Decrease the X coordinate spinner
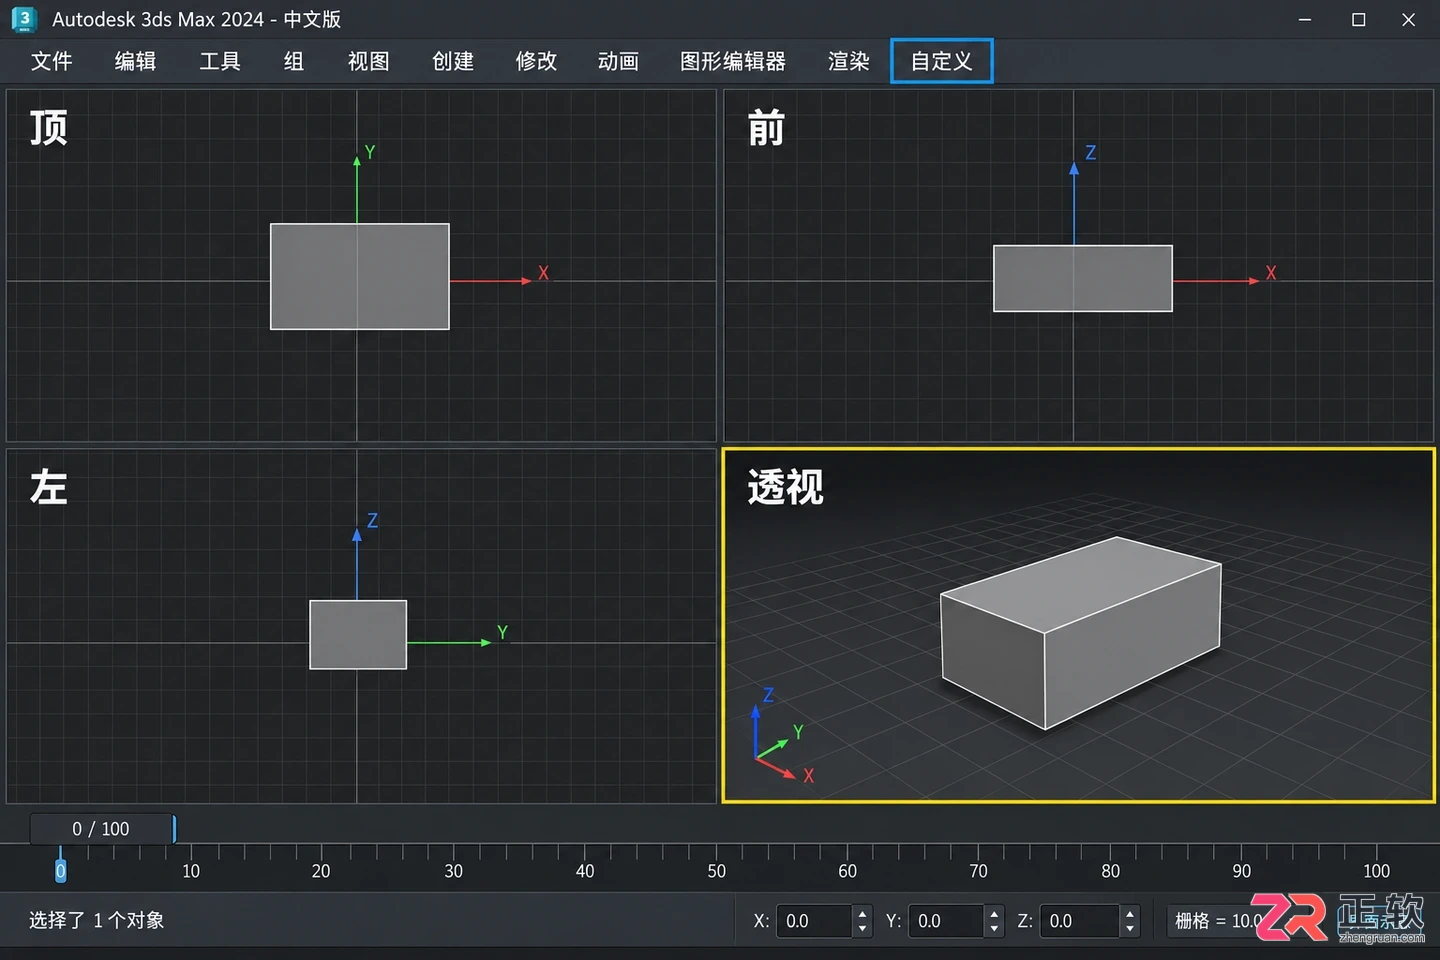 pos(863,929)
